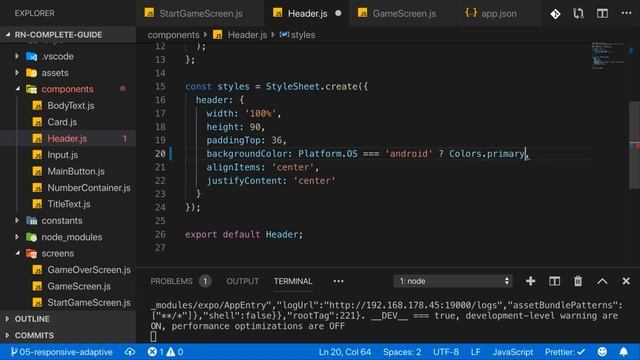This screenshot has width=640, height=360.
Task: Select the TERMINAL panel tab
Action: pos(293,281)
